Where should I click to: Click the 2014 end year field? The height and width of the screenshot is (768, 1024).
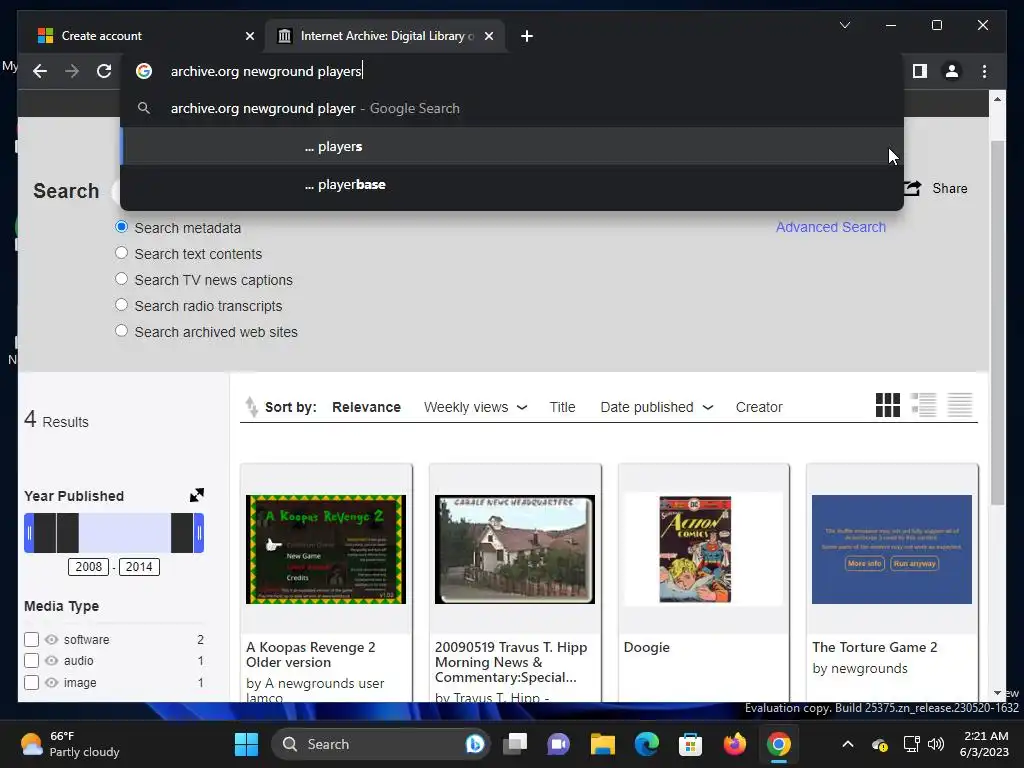pos(138,566)
